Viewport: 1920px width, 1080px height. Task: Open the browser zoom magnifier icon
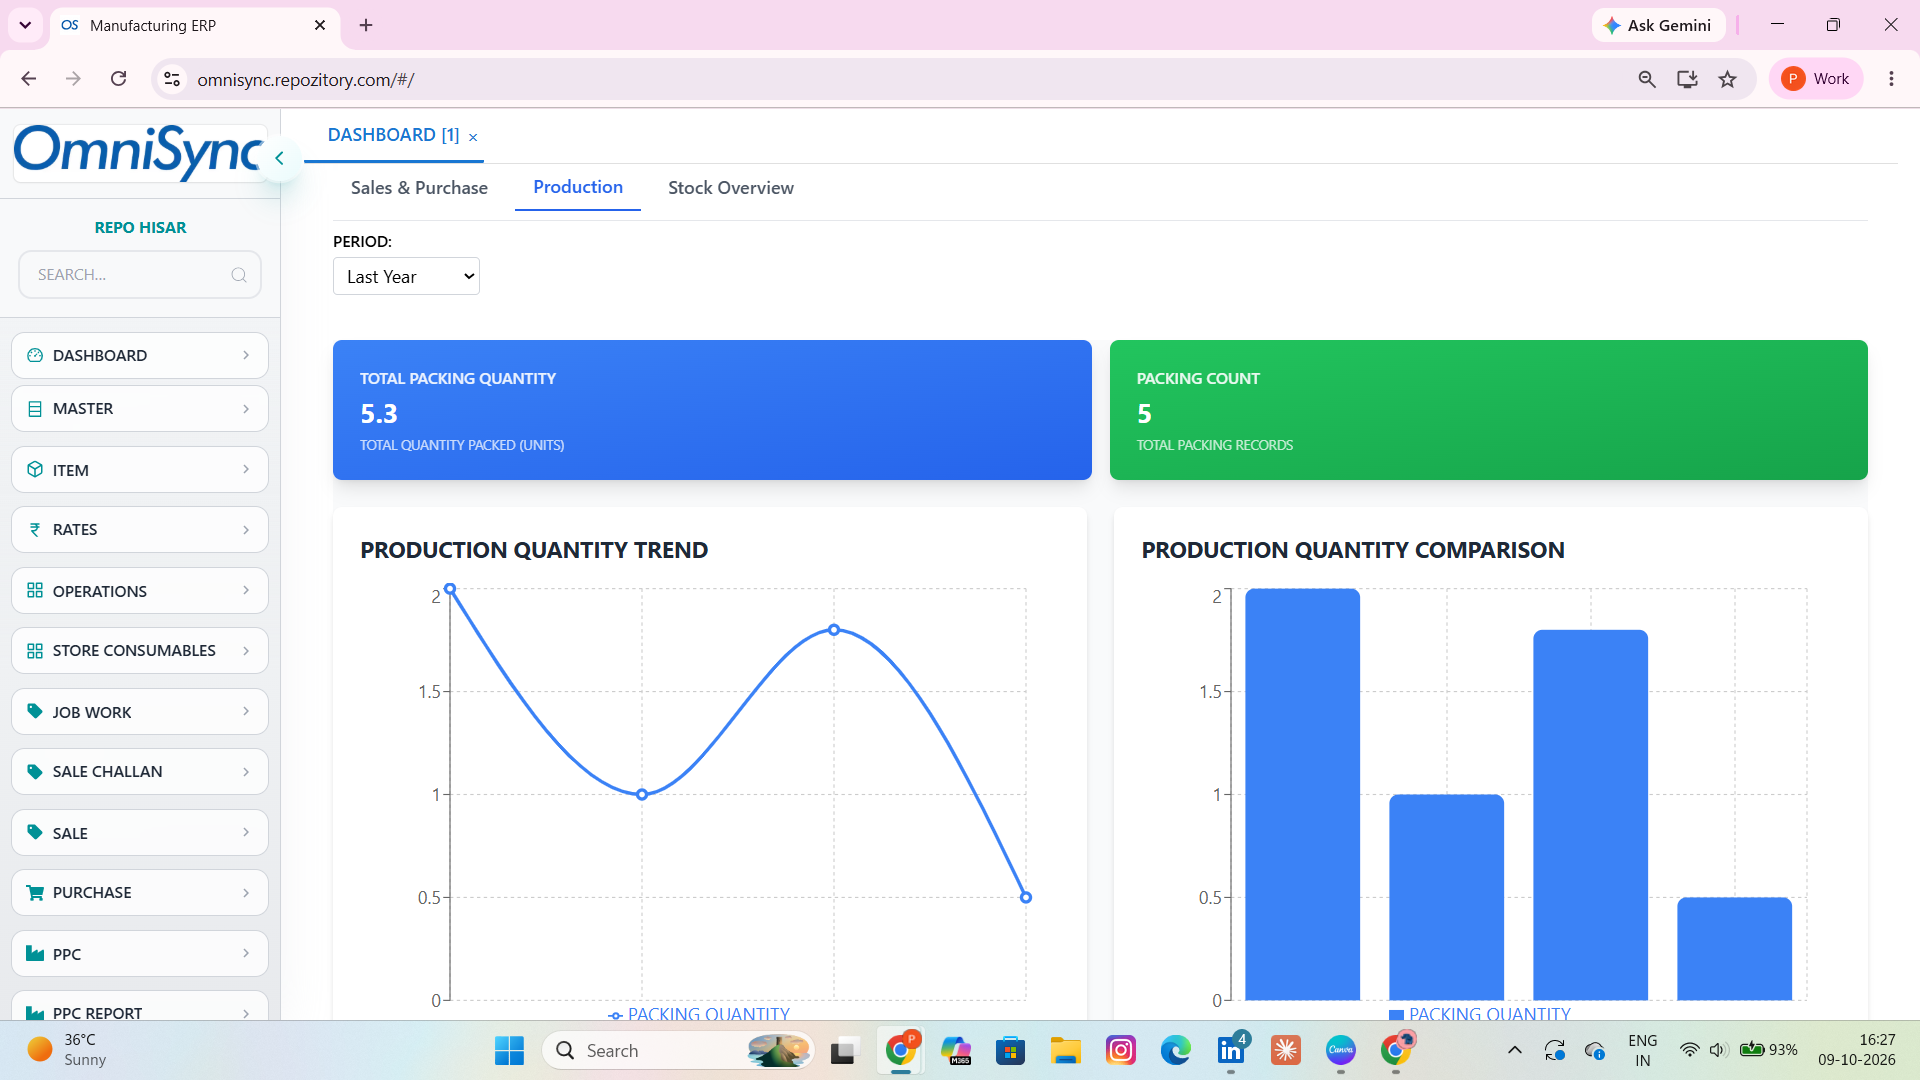click(x=1647, y=79)
